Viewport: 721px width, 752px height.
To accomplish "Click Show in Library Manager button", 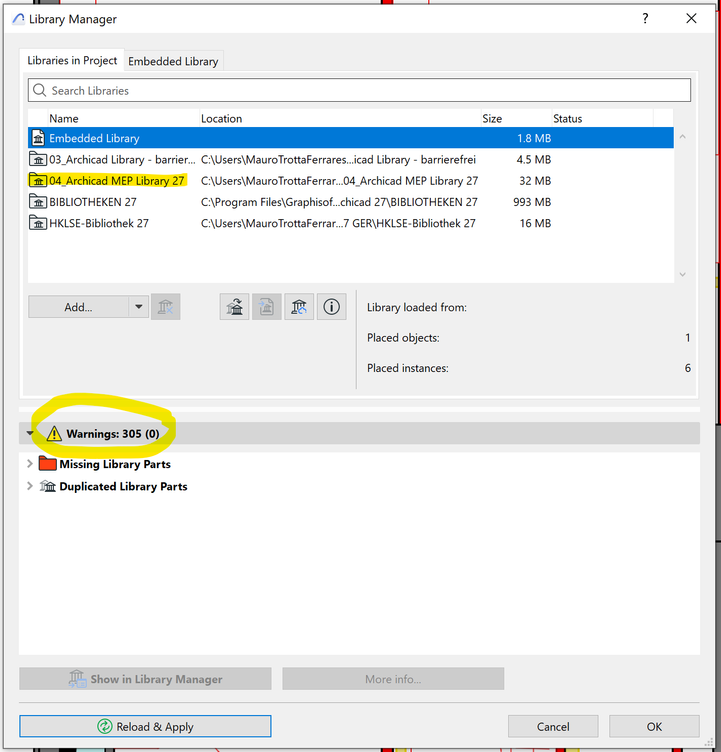I will point(145,679).
